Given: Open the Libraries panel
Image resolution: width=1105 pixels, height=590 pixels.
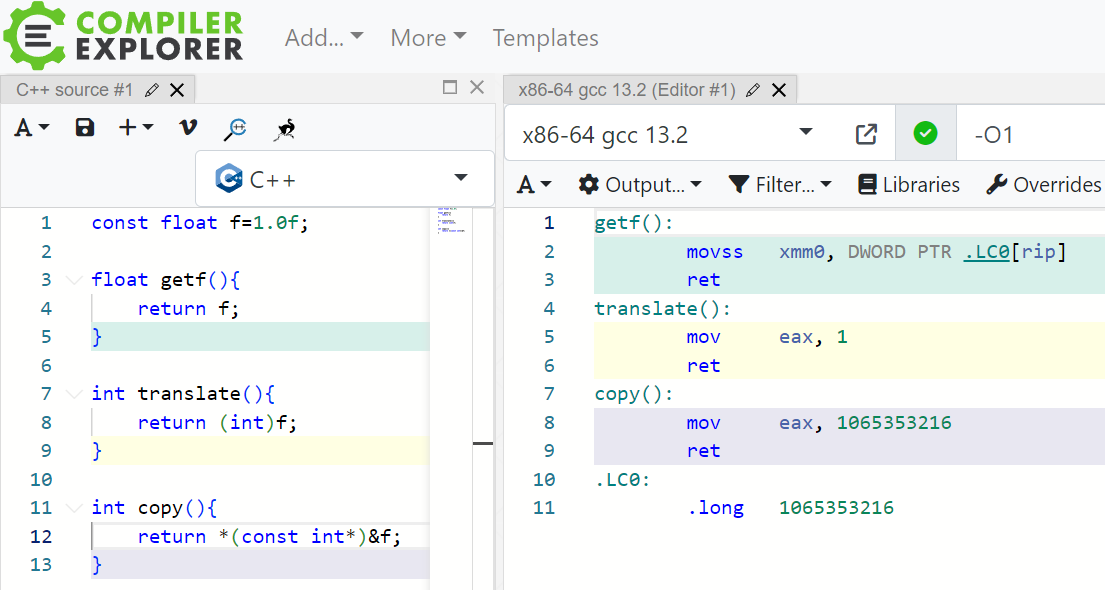Looking at the screenshot, I should click(x=909, y=185).
